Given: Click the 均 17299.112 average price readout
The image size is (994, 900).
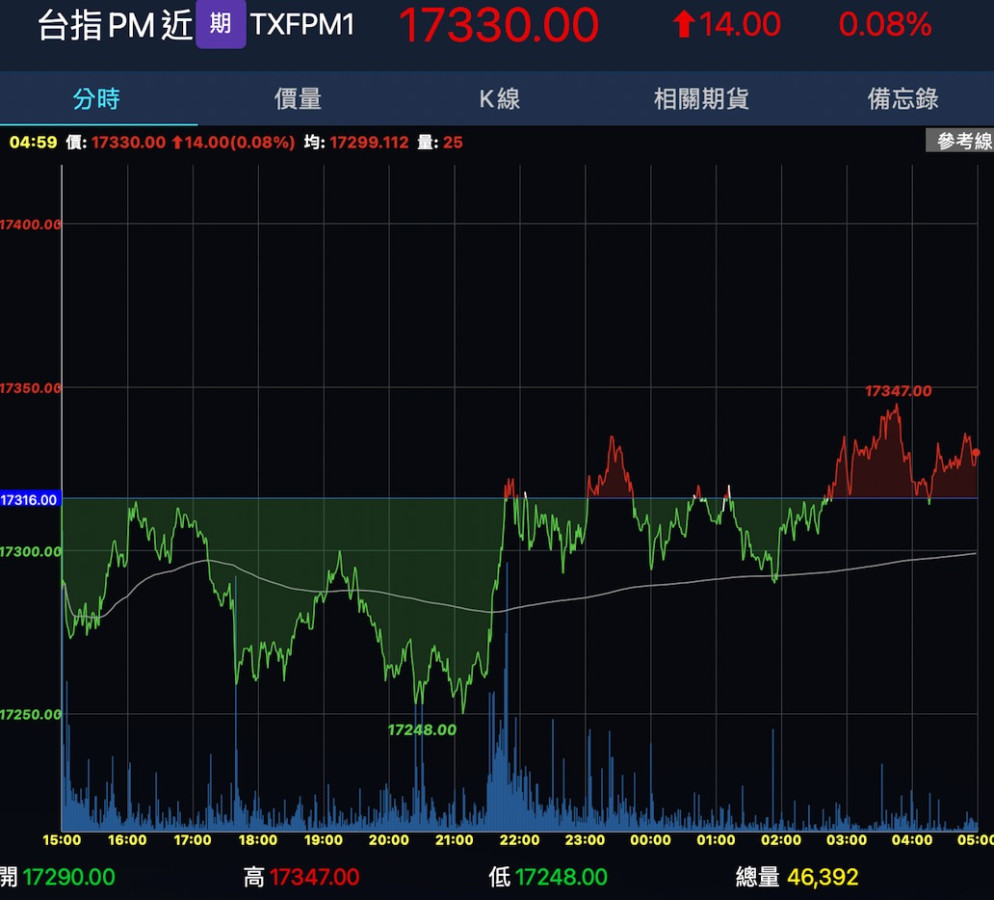Looking at the screenshot, I should 357,142.
